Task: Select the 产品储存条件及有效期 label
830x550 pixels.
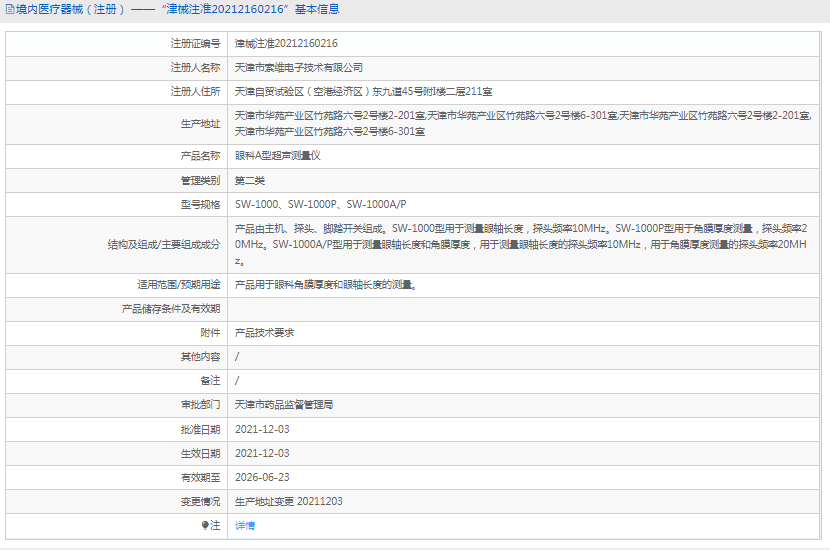Action: (170, 309)
